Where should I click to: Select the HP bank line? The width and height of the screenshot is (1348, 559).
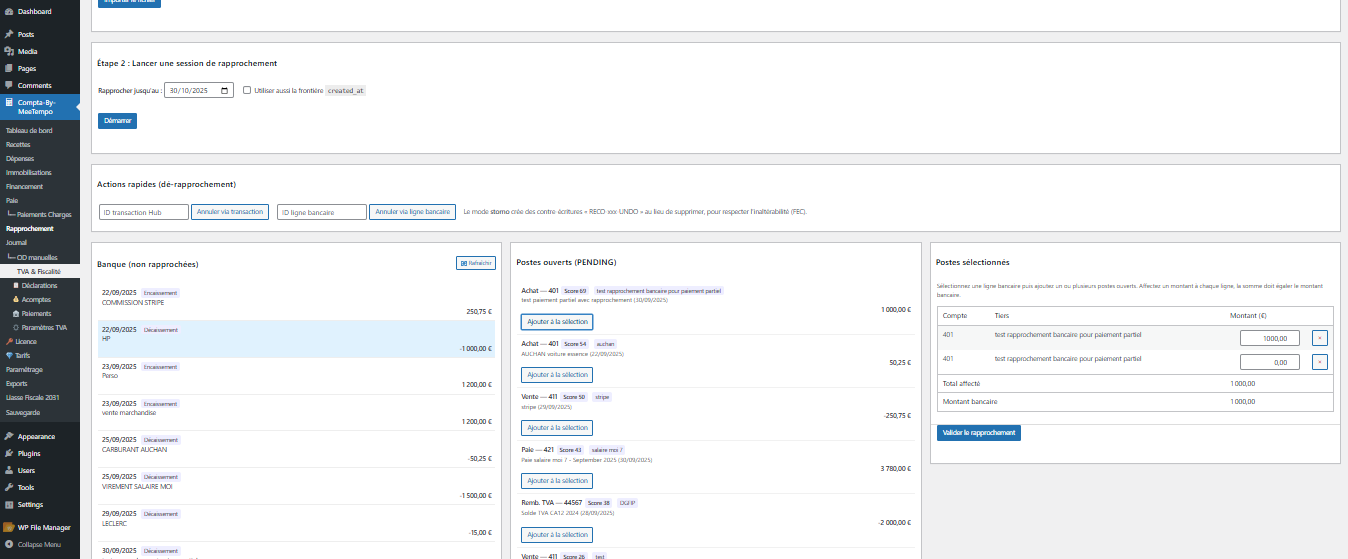296,339
